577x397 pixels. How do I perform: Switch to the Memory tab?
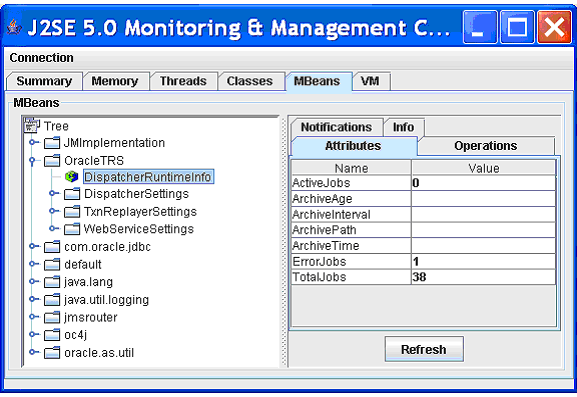115,81
